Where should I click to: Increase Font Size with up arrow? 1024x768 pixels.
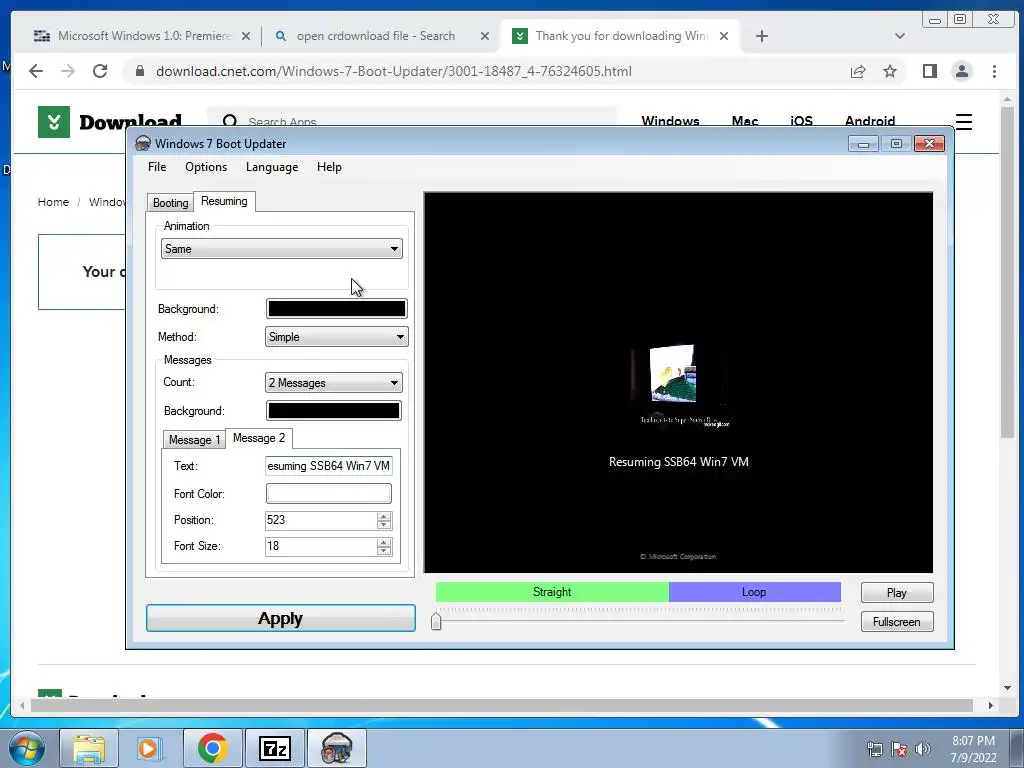click(x=384, y=542)
